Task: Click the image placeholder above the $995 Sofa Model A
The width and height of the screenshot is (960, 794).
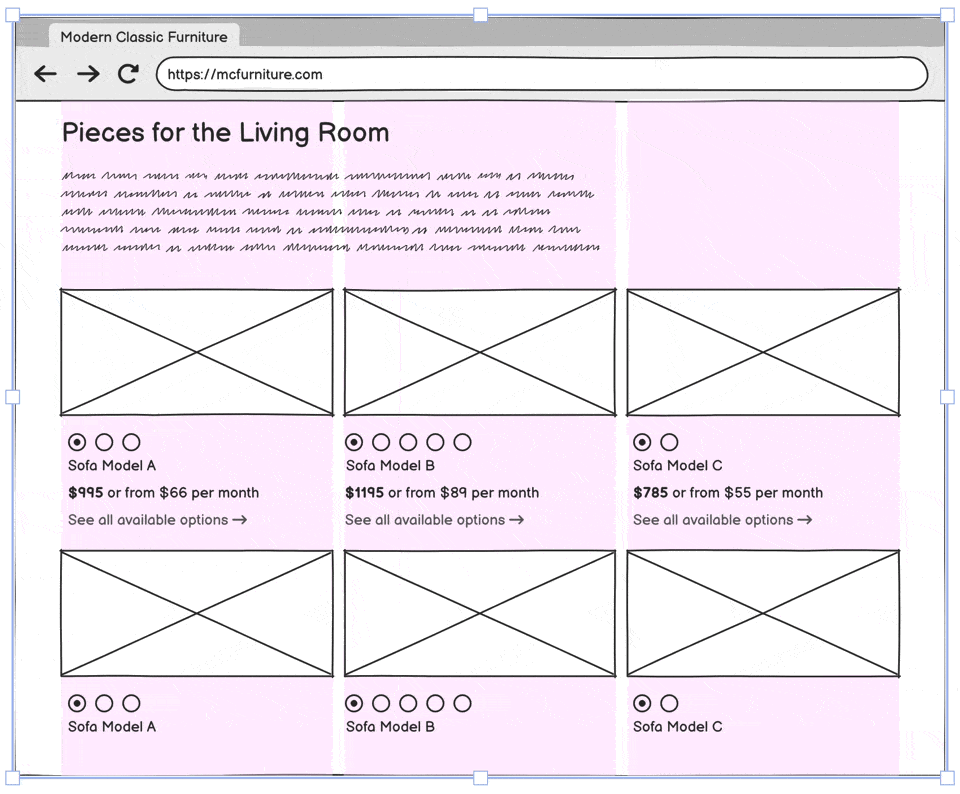Action: click(x=197, y=352)
